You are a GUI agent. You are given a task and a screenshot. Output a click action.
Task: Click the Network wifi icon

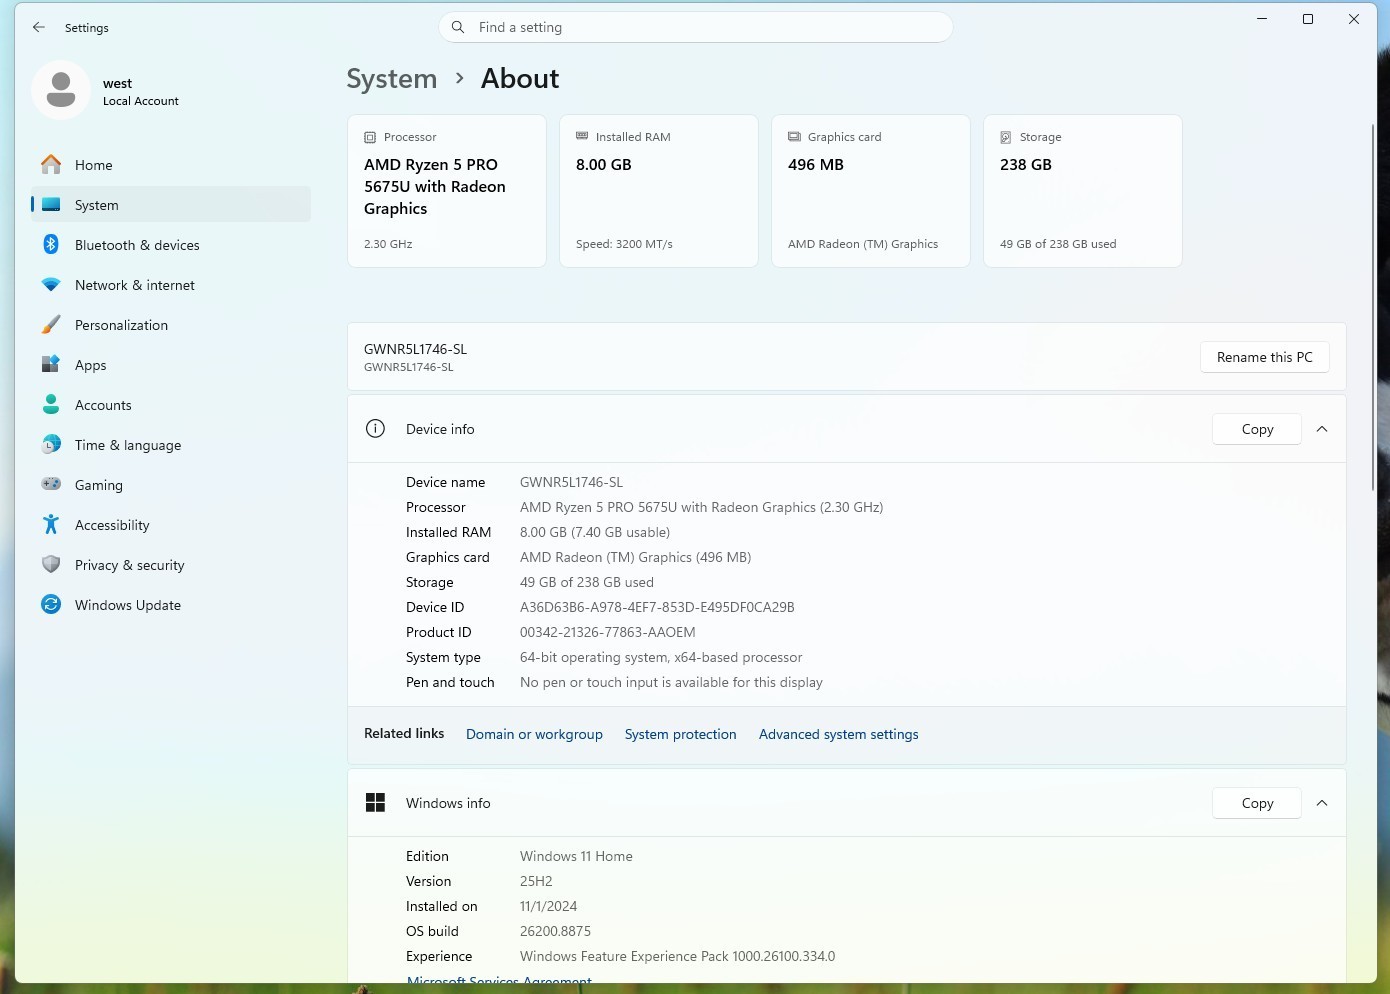(x=51, y=285)
